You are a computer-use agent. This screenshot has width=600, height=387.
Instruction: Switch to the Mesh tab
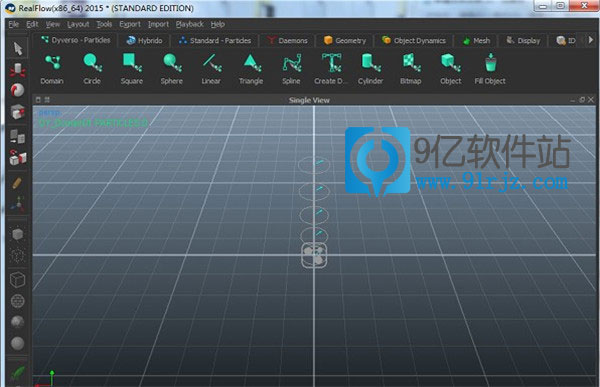coord(476,41)
